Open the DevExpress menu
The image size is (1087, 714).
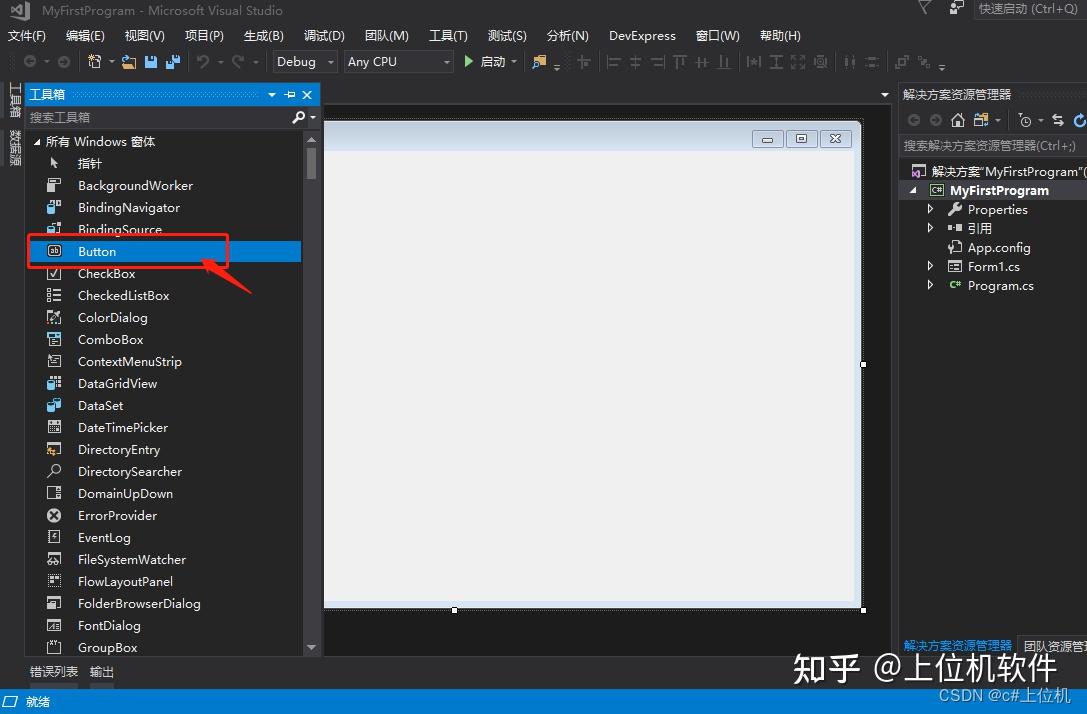tap(642, 35)
